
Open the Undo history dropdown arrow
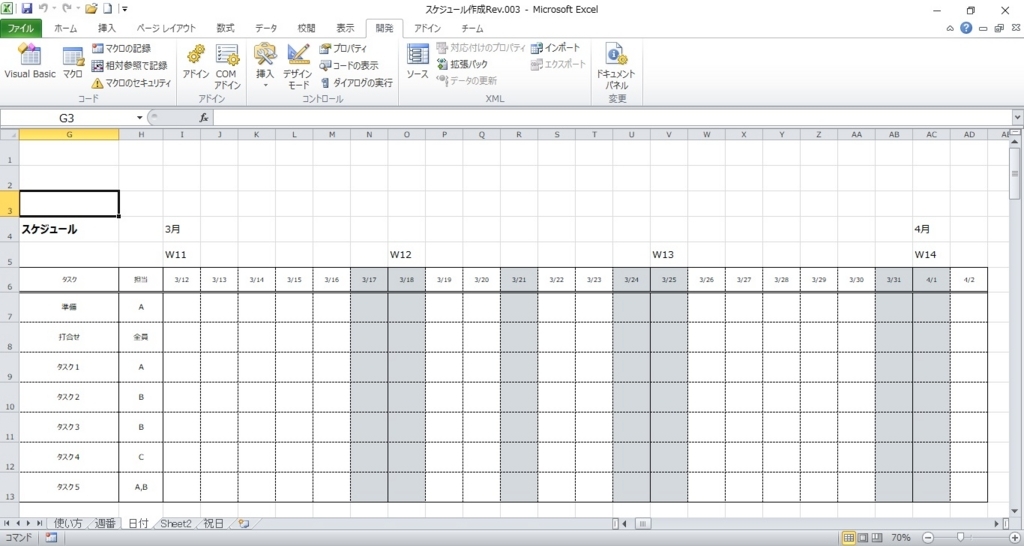point(54,9)
